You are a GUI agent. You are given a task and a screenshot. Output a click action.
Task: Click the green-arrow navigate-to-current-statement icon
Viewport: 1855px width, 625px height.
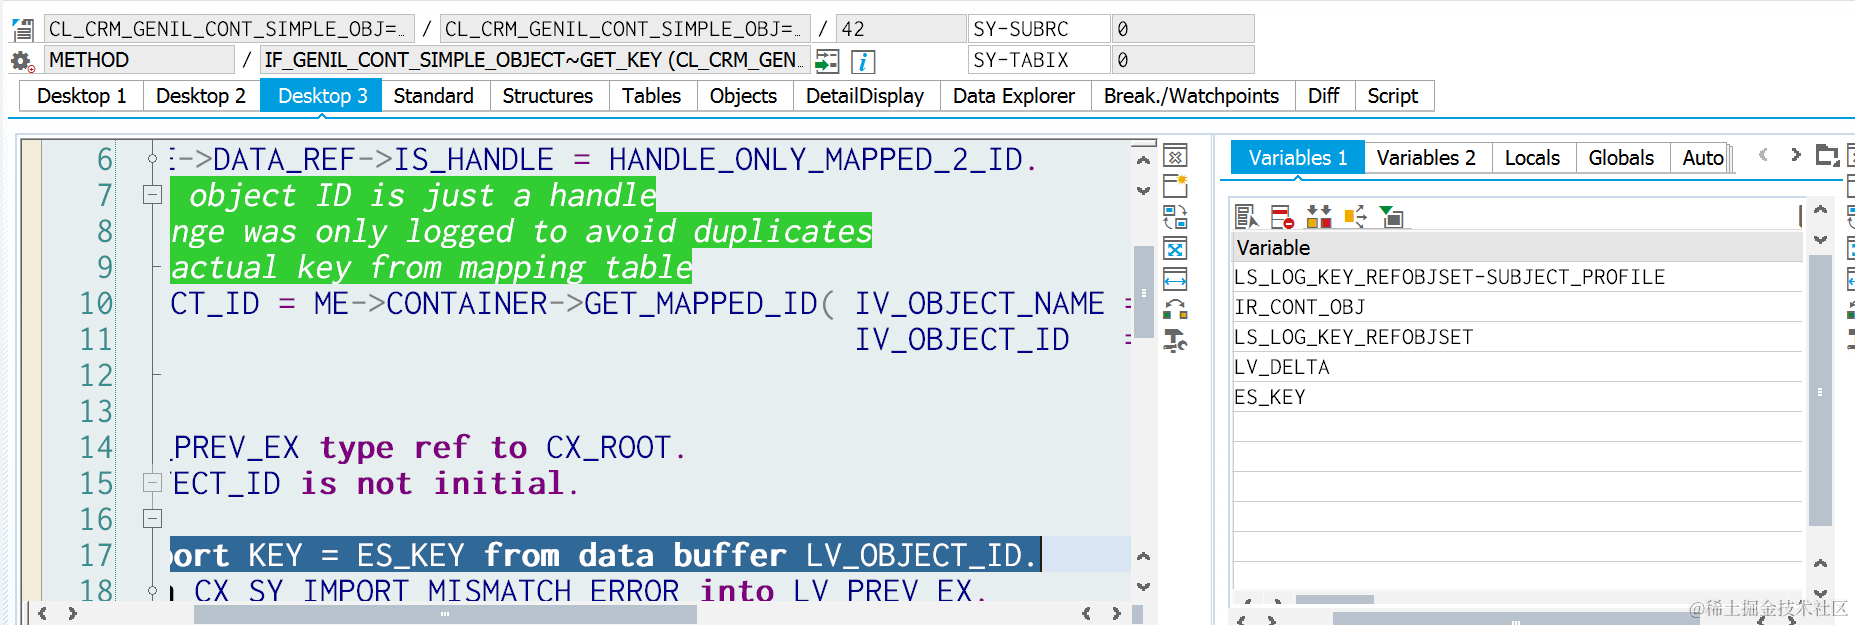pos(827,61)
